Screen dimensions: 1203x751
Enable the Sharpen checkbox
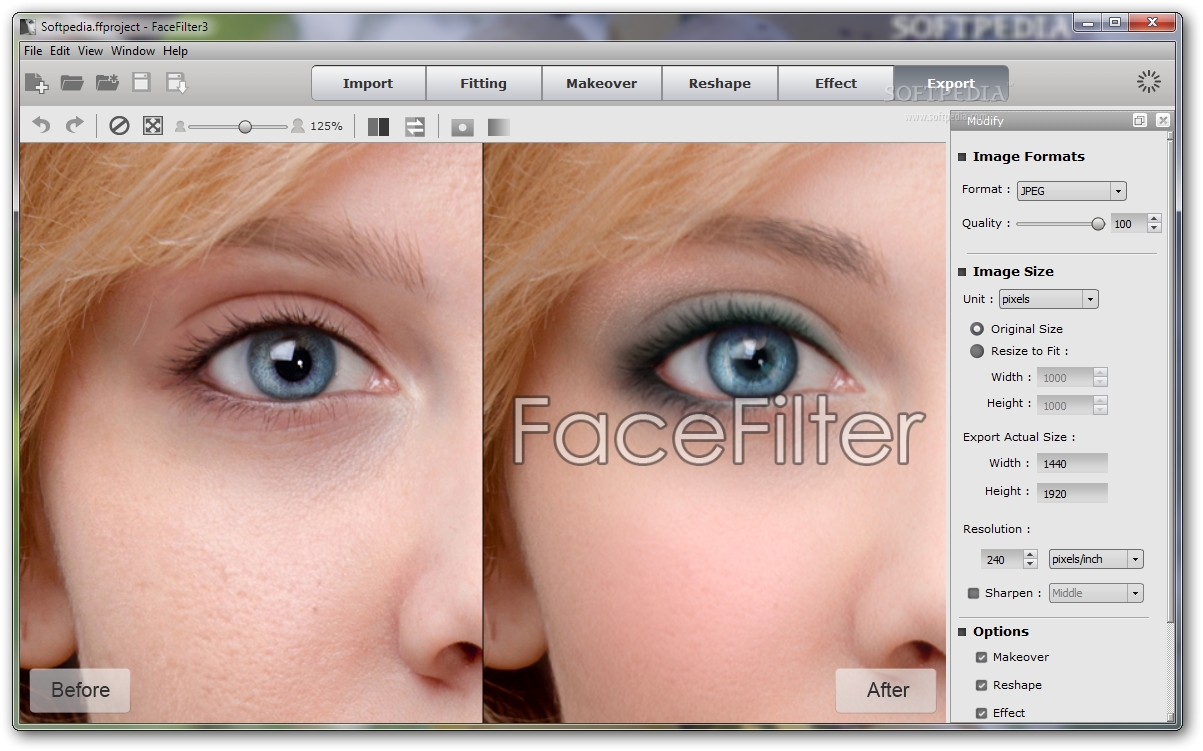pyautogui.click(x=973, y=593)
